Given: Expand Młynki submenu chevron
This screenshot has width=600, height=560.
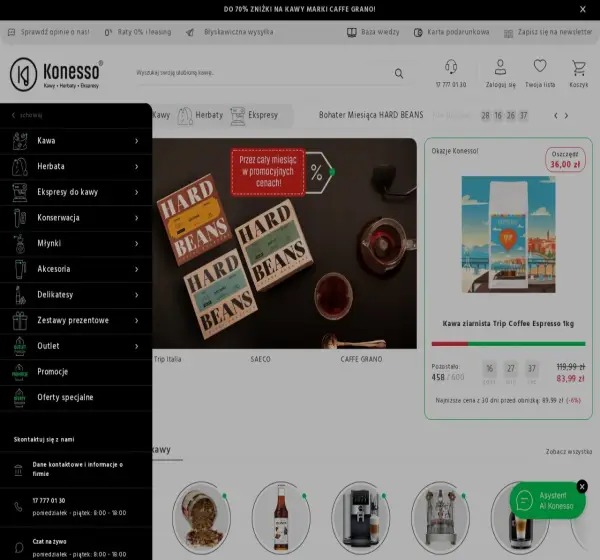Looking at the screenshot, I should tap(137, 244).
